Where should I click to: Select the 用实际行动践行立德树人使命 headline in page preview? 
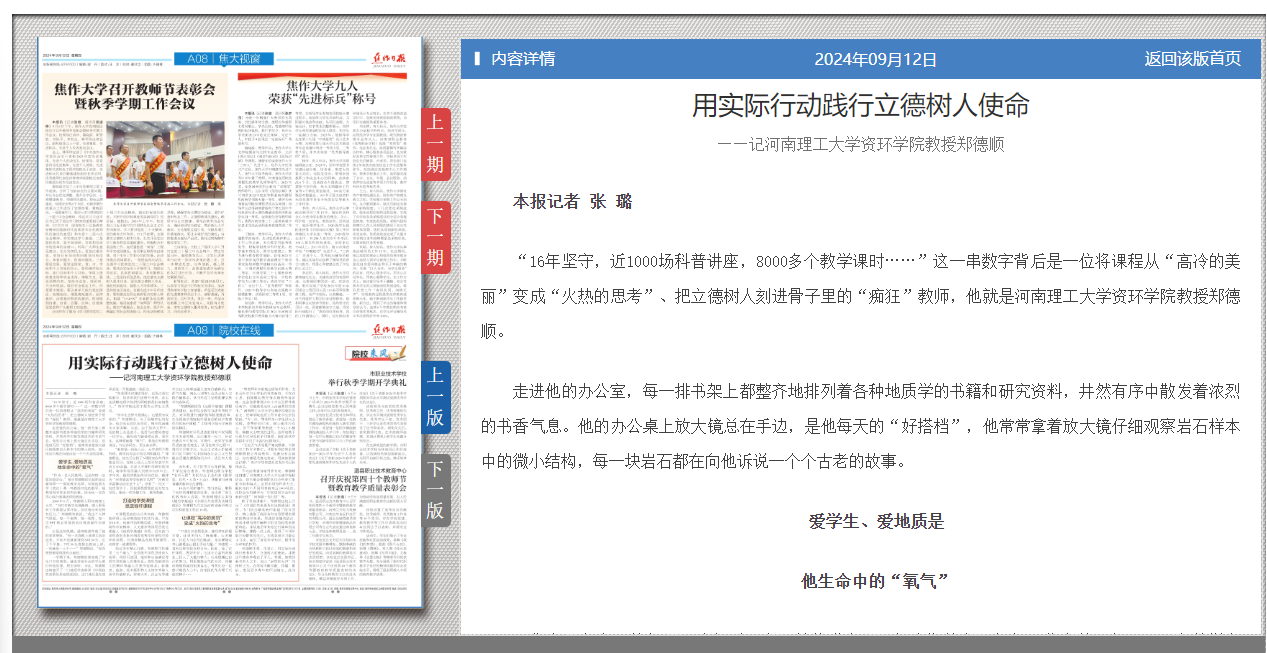(x=170, y=361)
